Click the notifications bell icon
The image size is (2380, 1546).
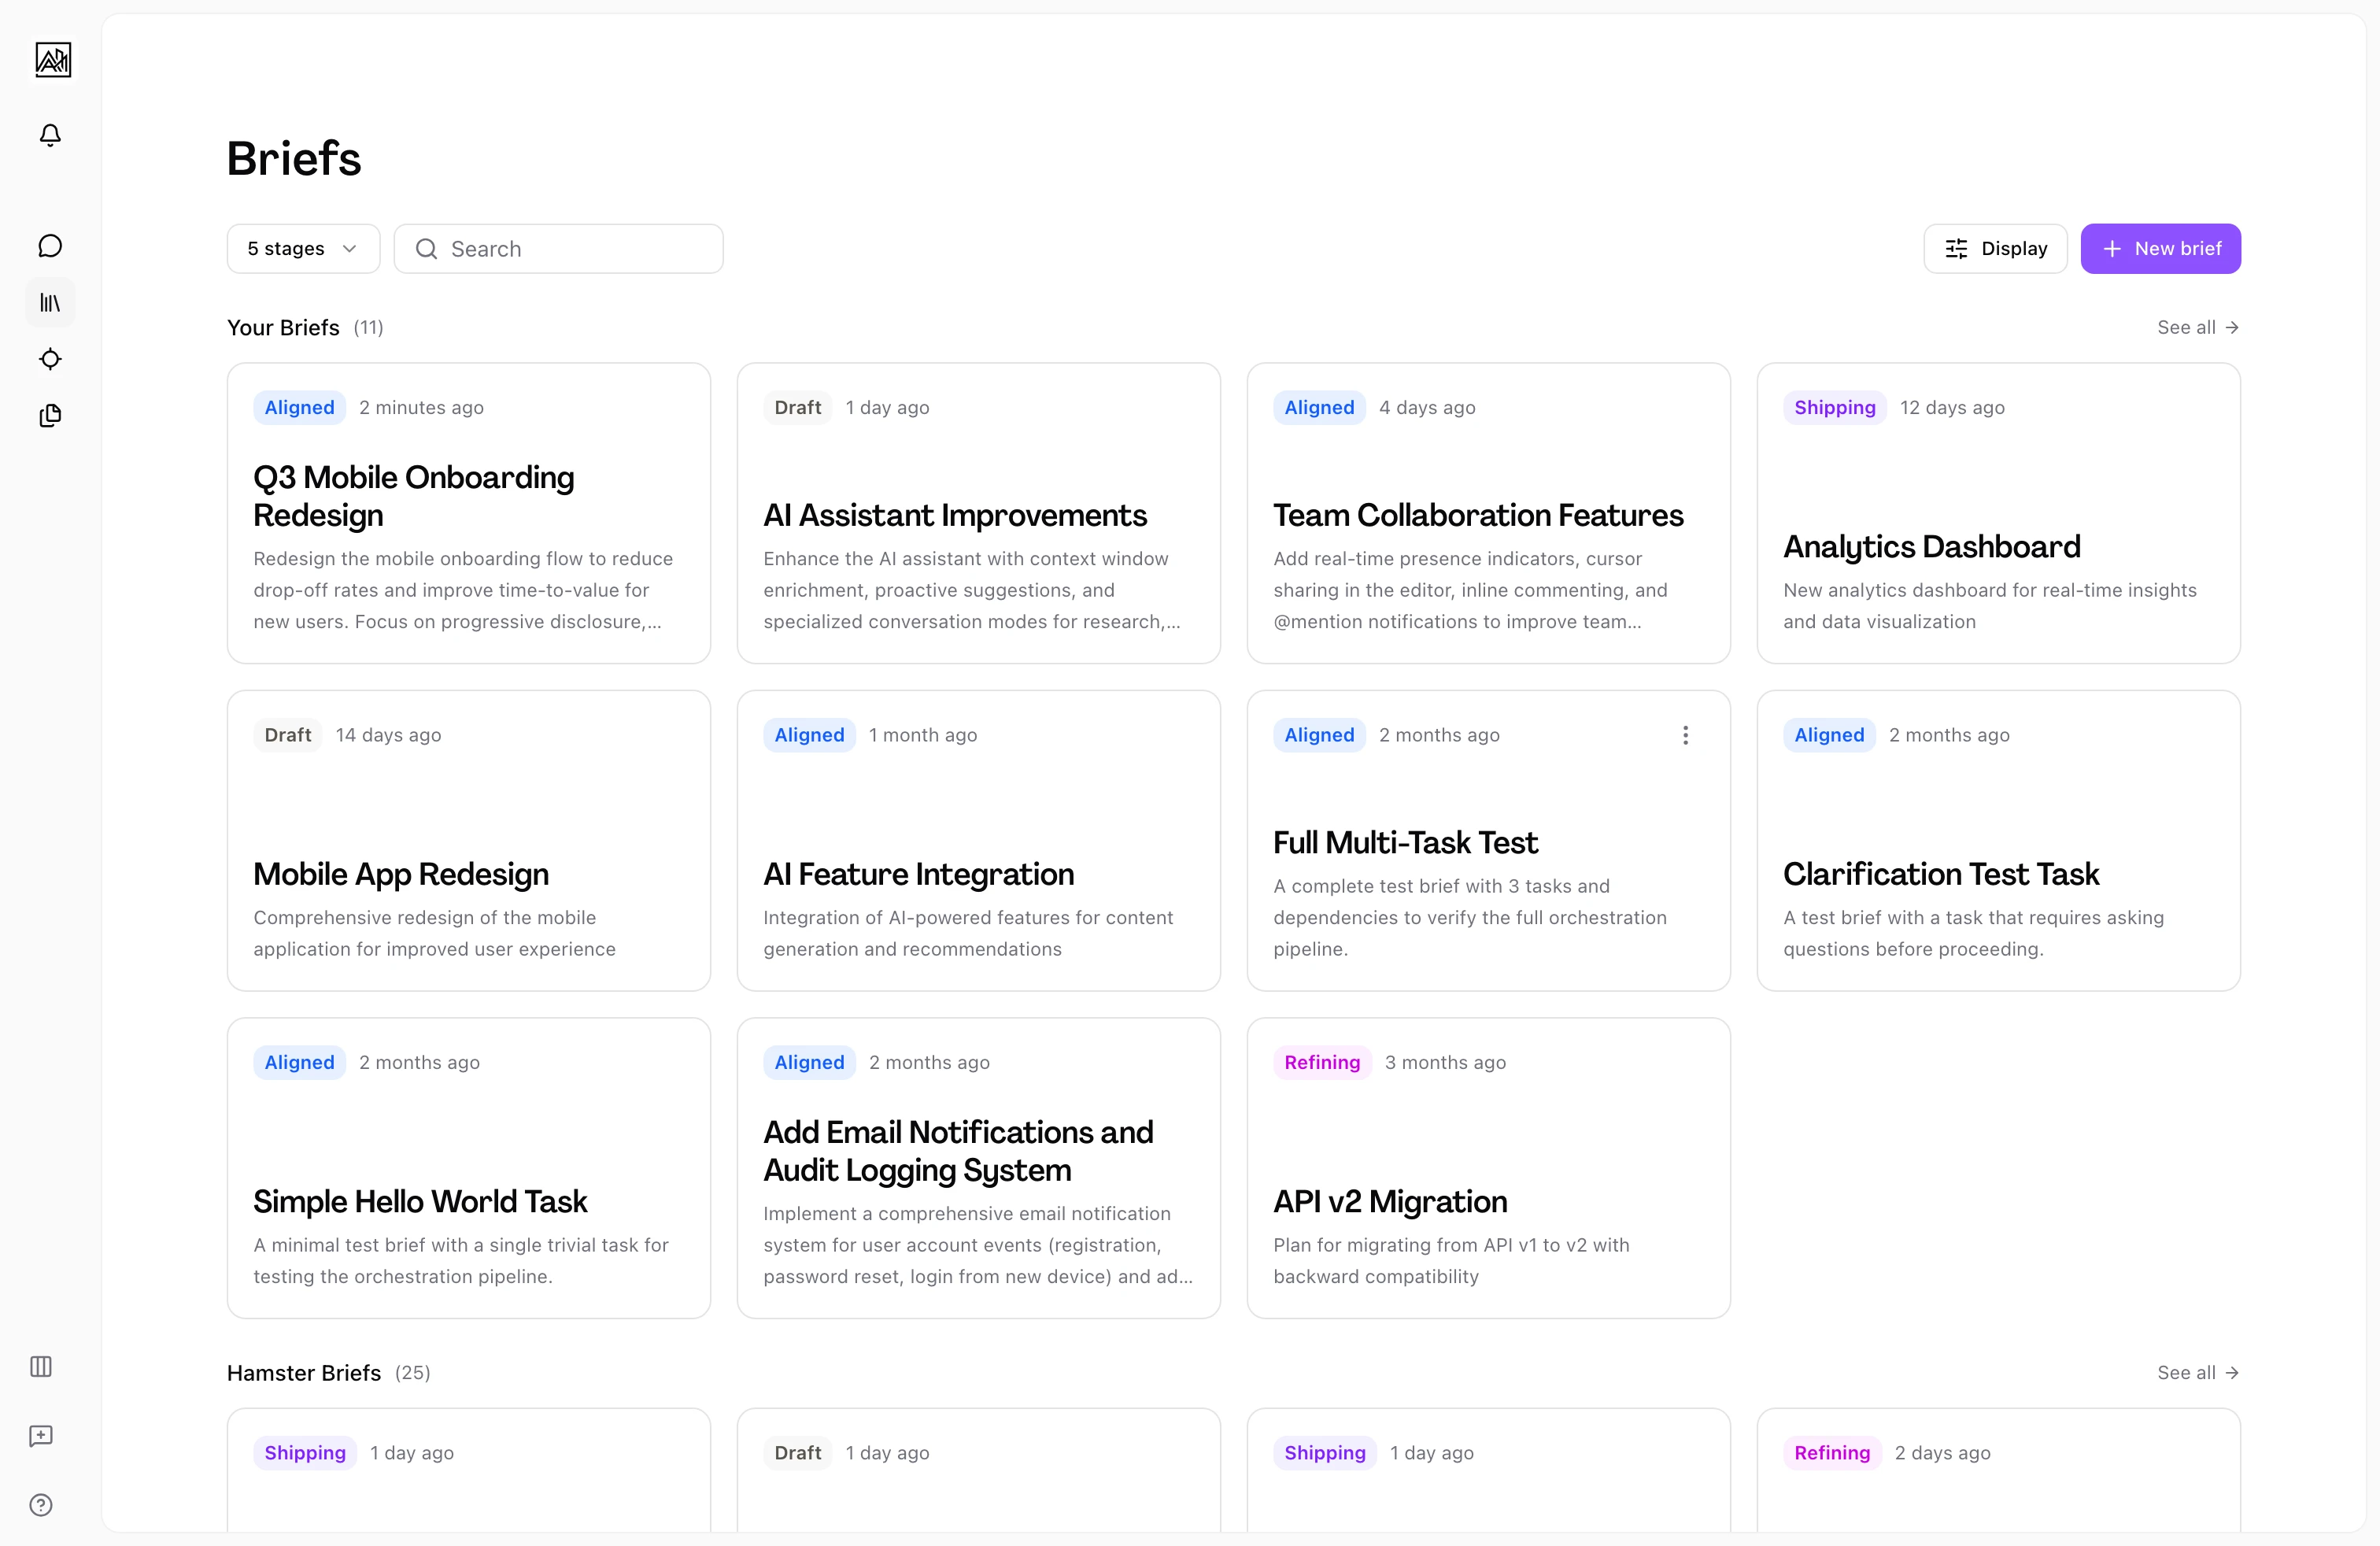pyautogui.click(x=50, y=135)
